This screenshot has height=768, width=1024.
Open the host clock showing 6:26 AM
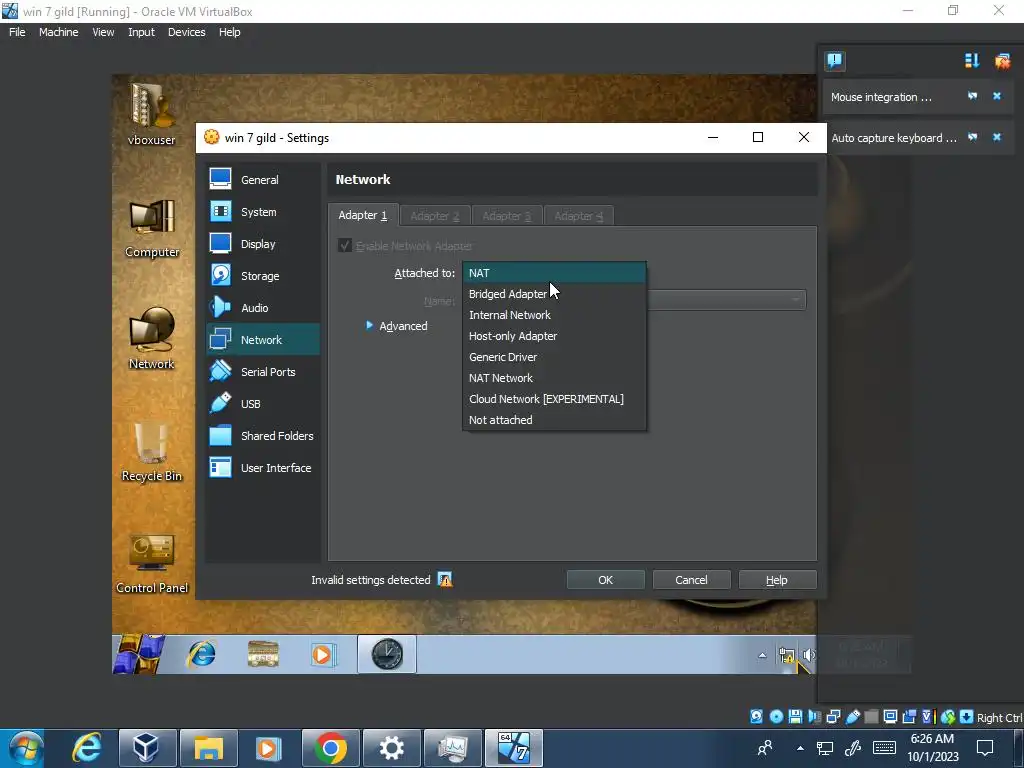(933, 748)
